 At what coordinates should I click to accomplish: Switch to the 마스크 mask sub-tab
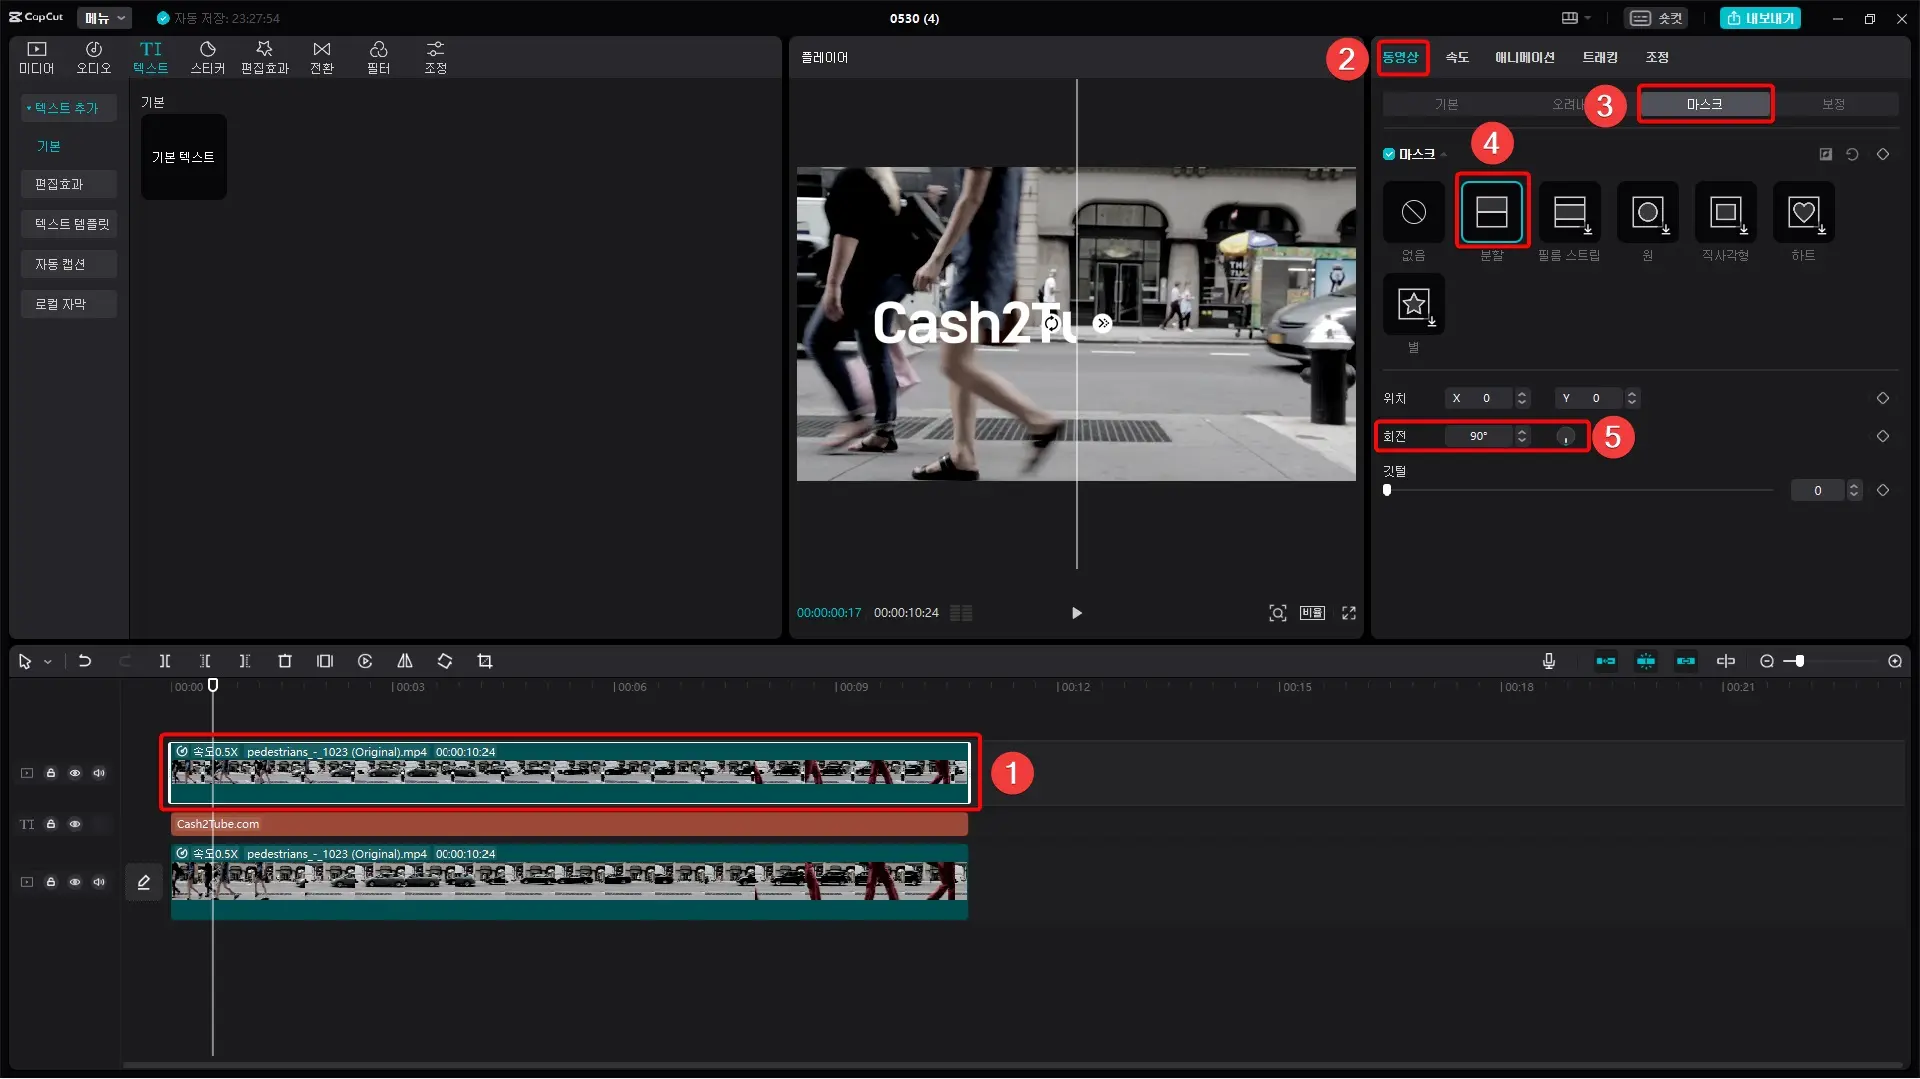(x=1704, y=104)
